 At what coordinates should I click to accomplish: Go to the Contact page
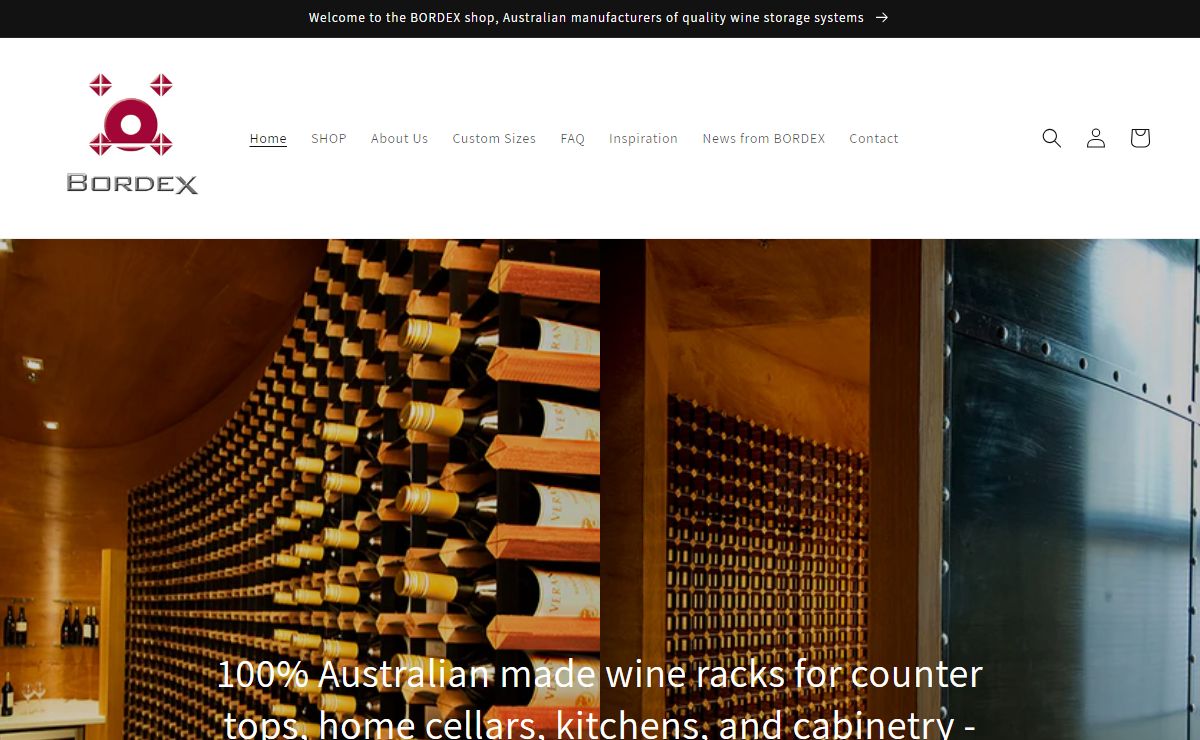coord(874,139)
